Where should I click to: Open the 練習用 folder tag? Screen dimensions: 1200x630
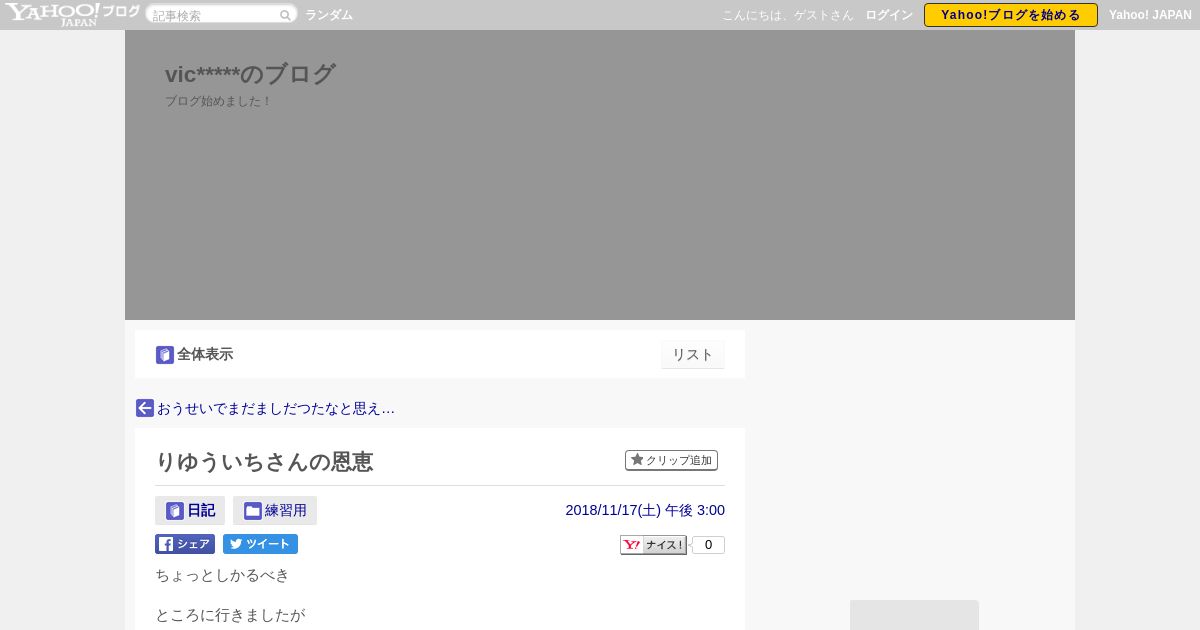[x=275, y=511]
